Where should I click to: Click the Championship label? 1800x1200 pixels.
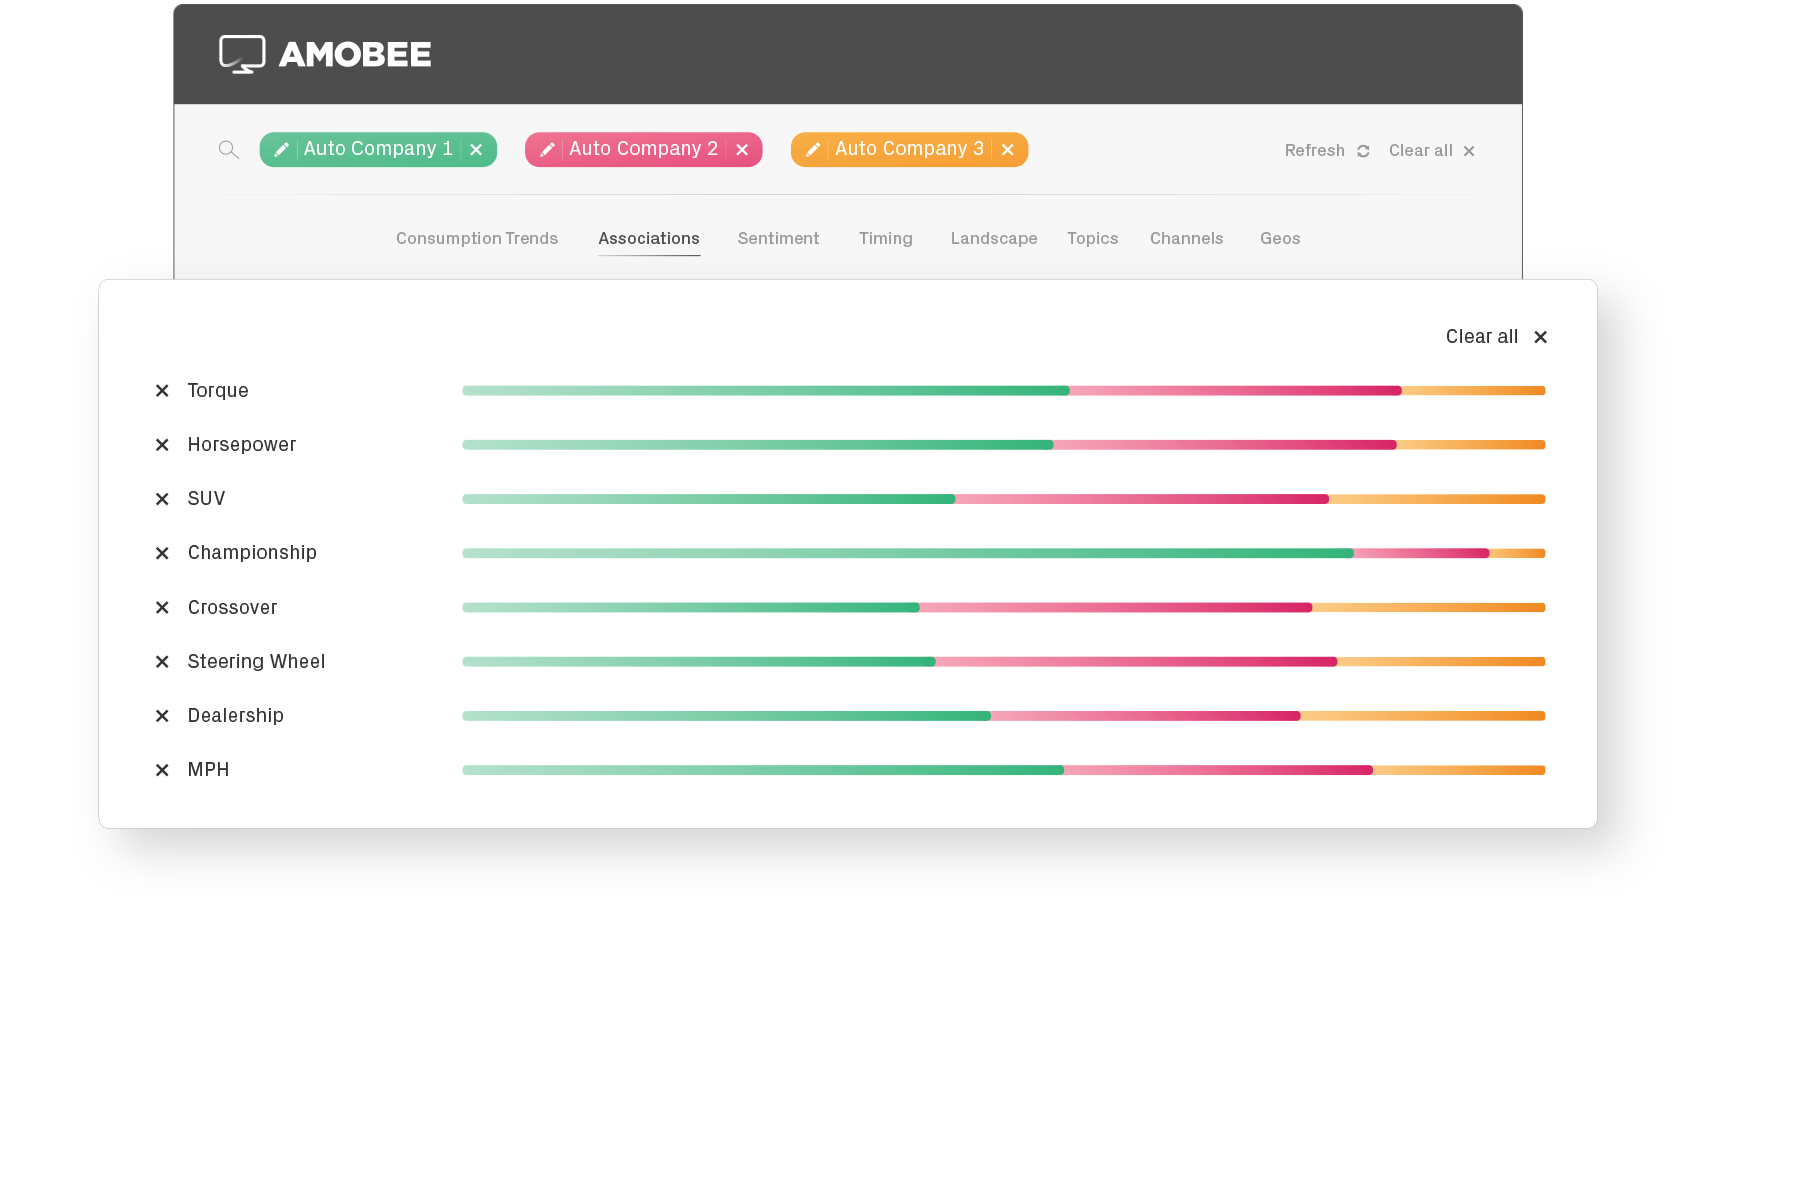point(252,553)
